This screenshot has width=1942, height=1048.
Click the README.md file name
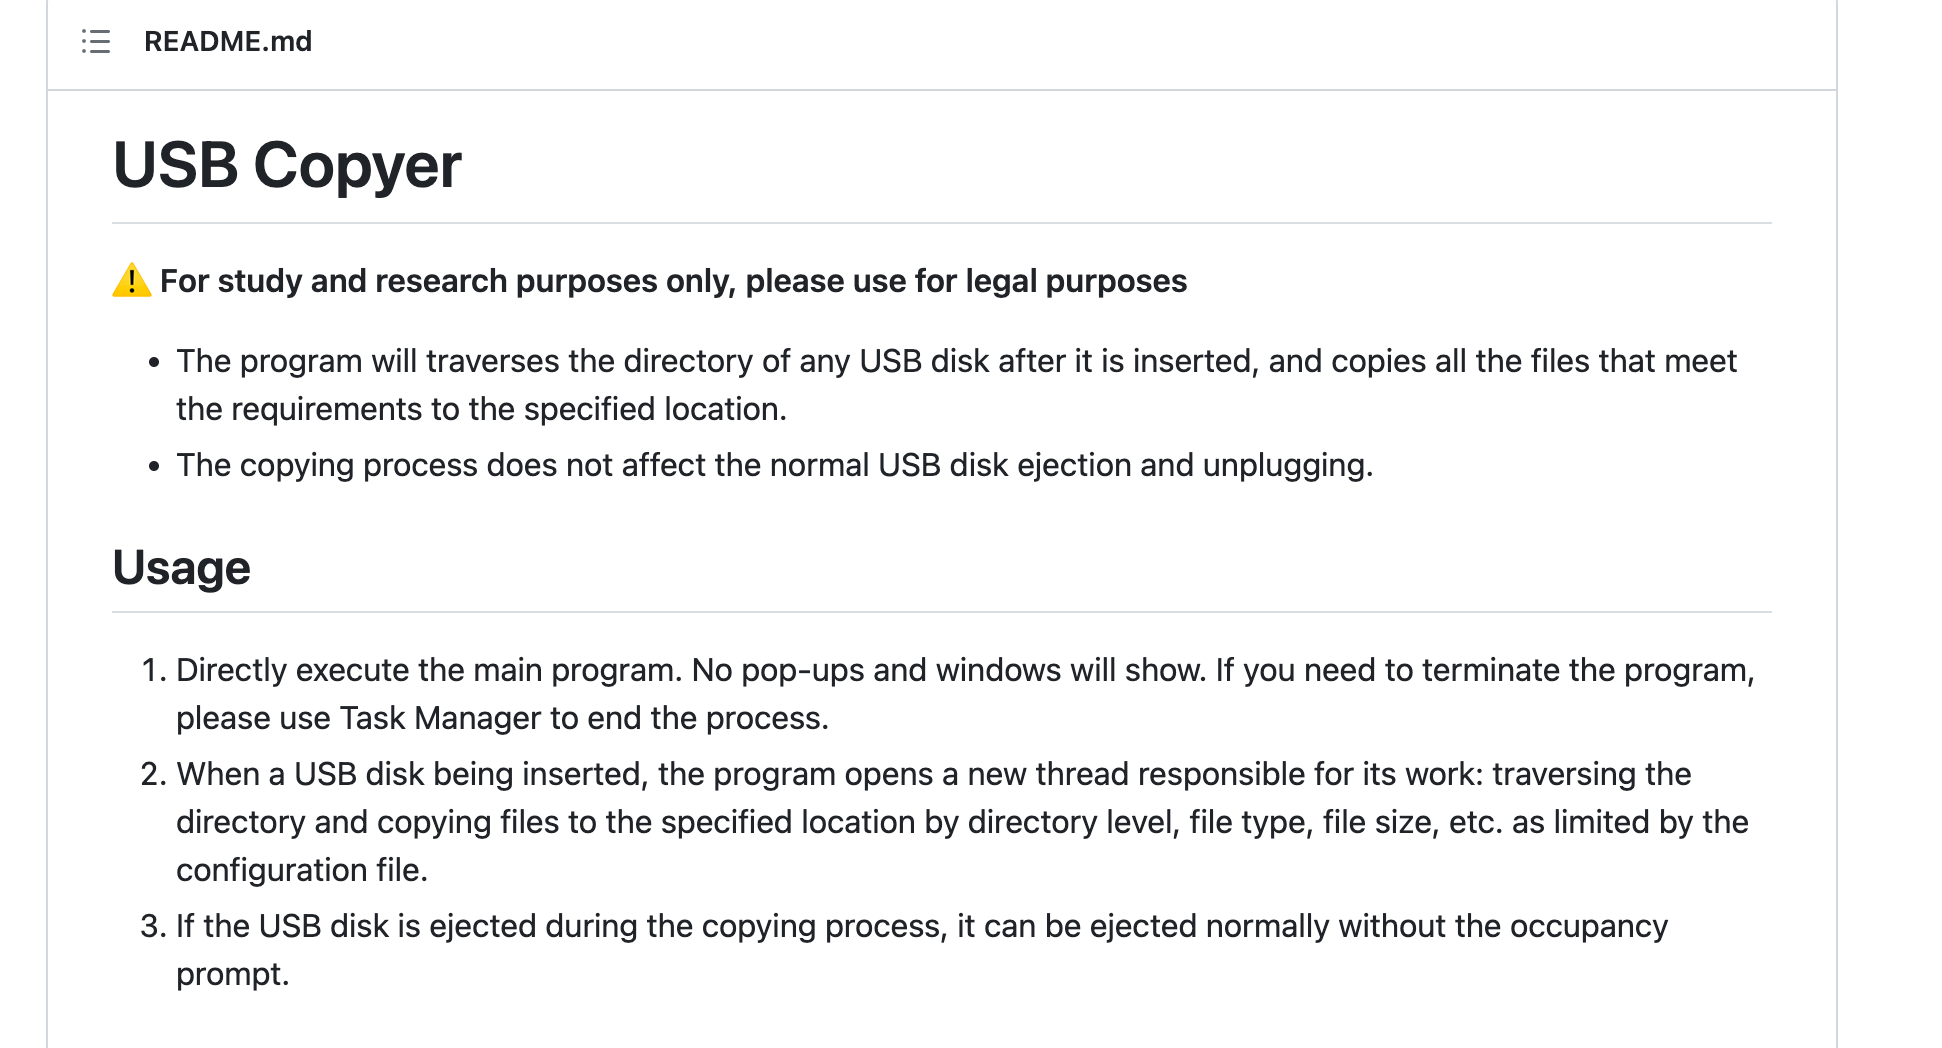(228, 41)
